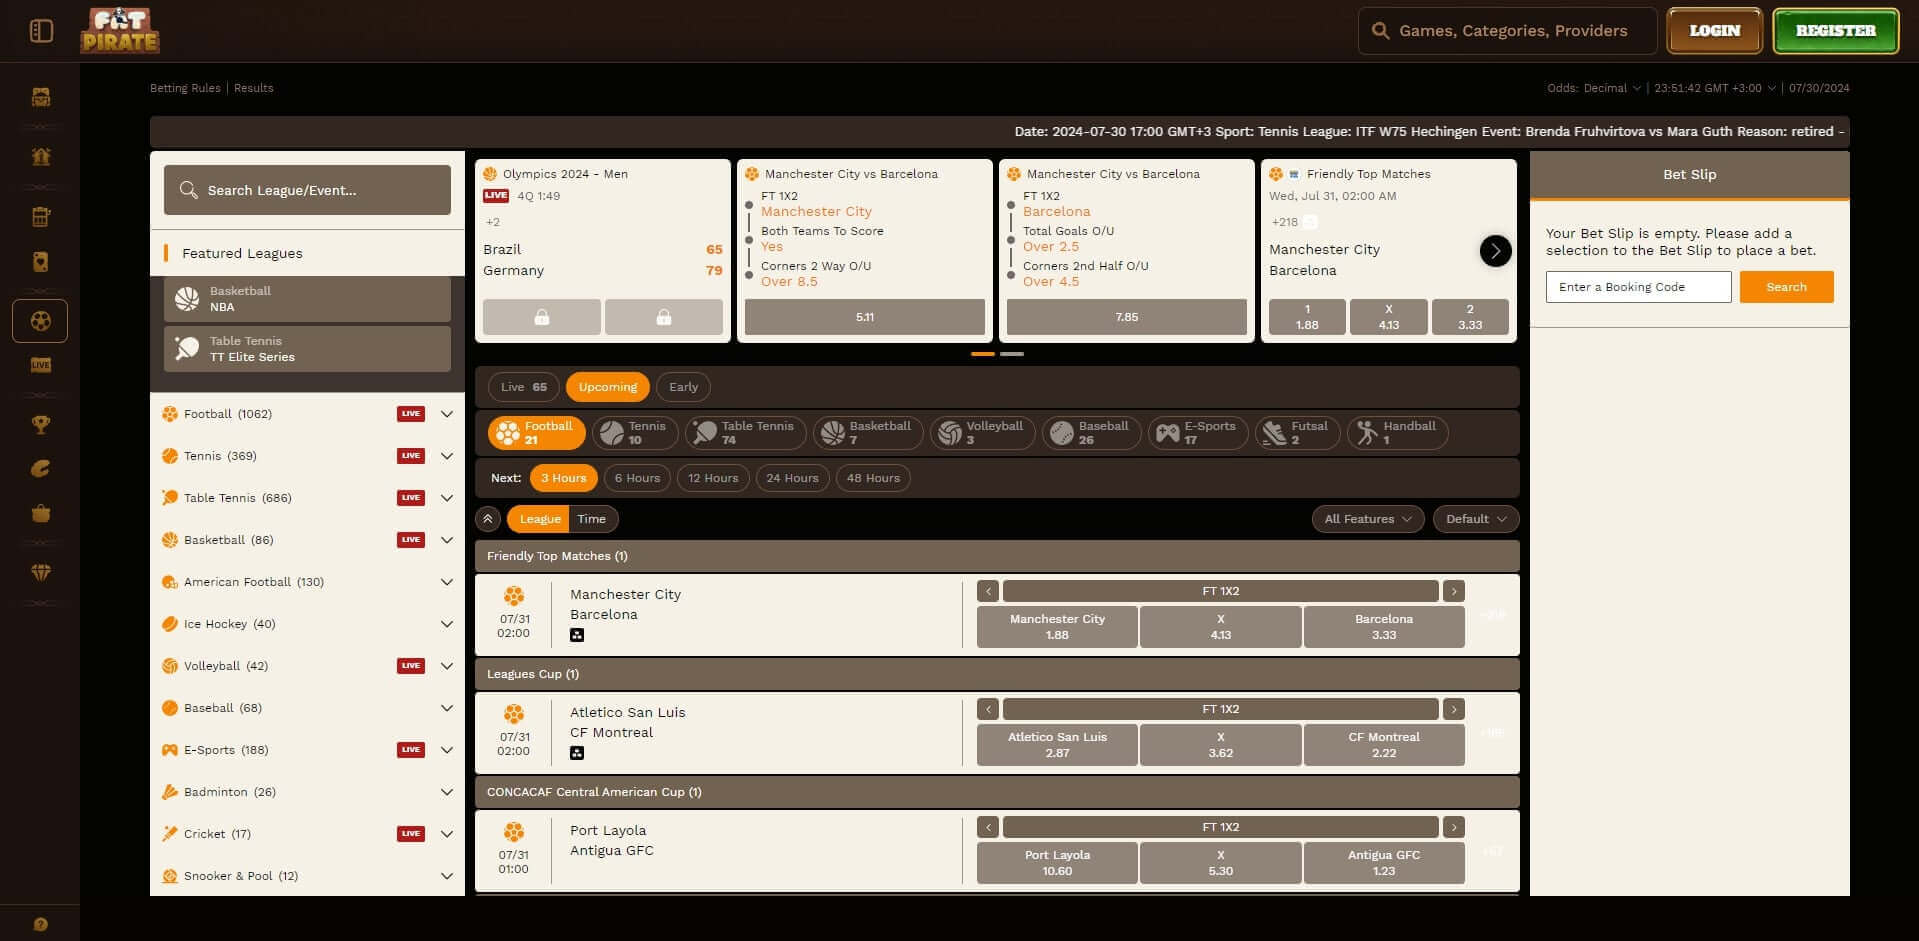1919x941 pixels.
Task: Select the Basketball sport tab
Action: pos(867,433)
